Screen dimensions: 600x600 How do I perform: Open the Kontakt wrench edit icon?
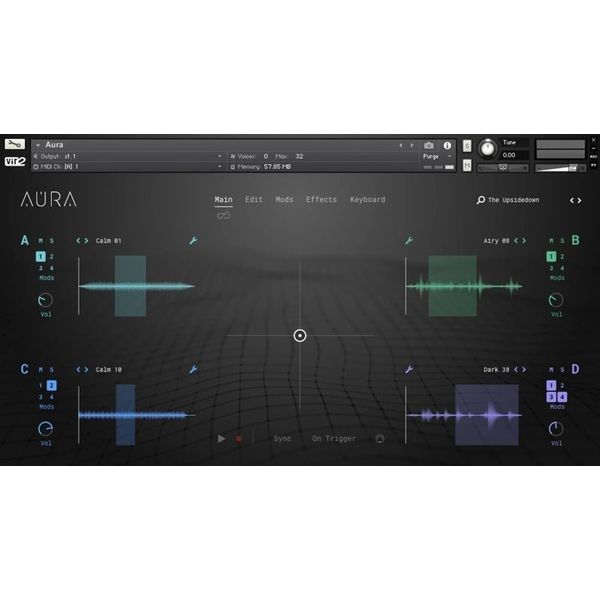[x=15, y=144]
